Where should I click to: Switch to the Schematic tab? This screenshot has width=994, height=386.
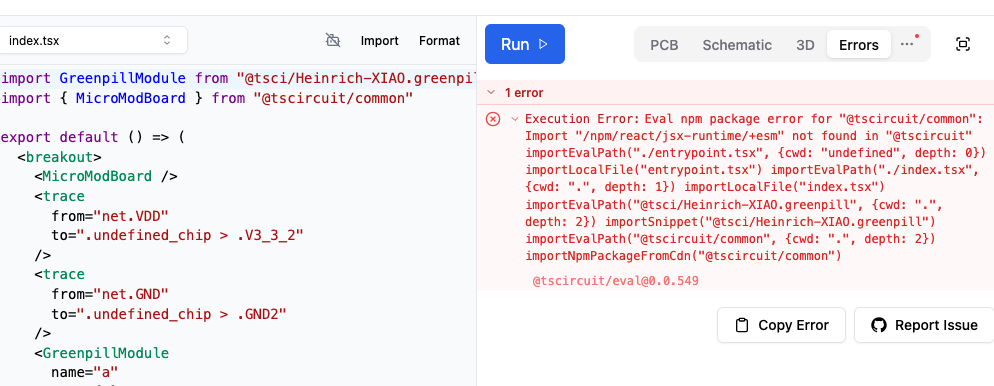737,45
